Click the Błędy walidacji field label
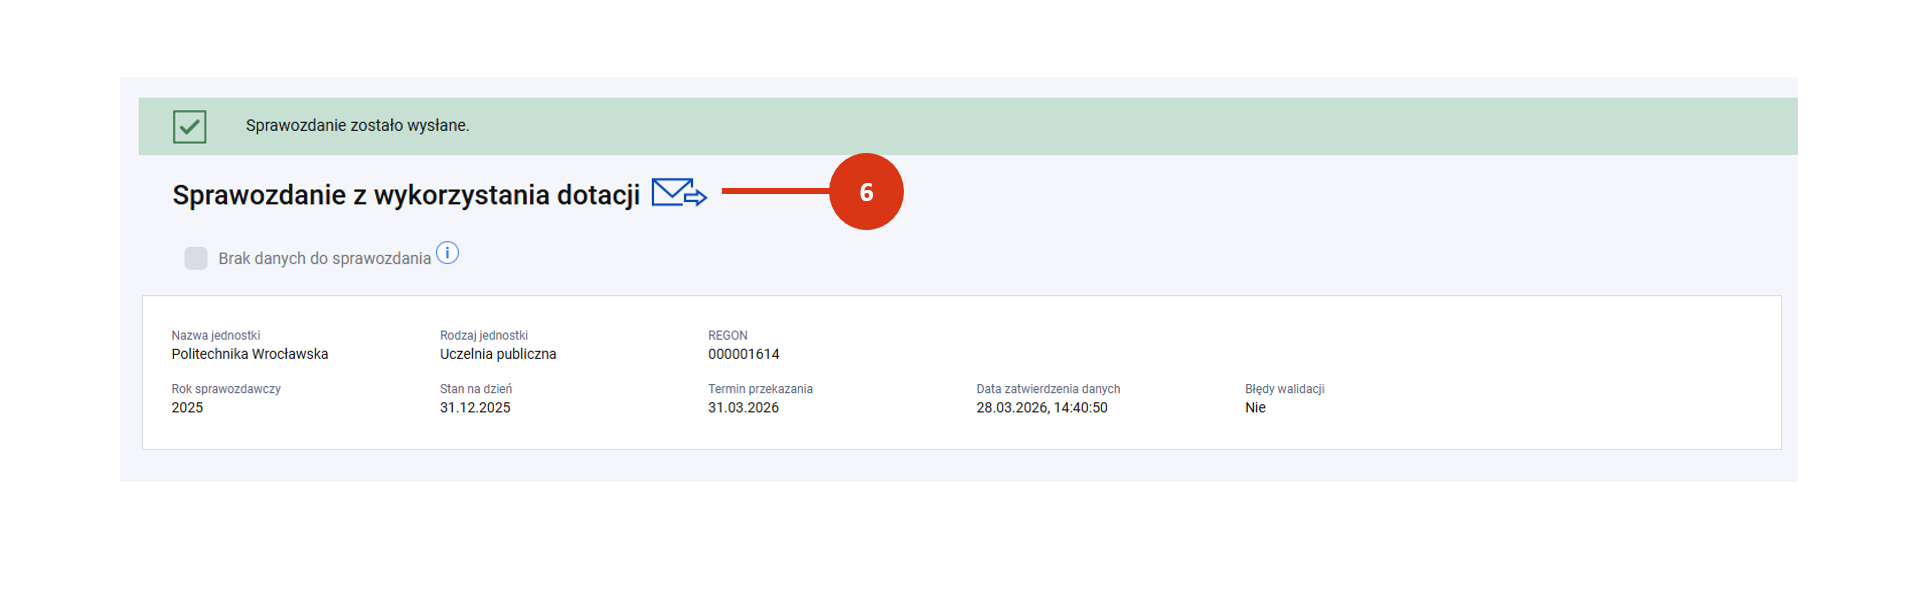The height and width of the screenshot is (602, 1918). point(1284,389)
